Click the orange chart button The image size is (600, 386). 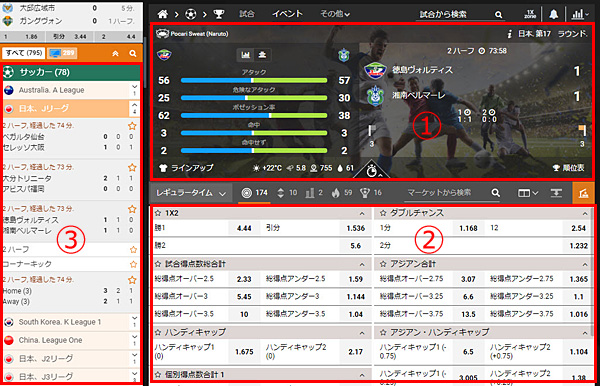pos(583,193)
